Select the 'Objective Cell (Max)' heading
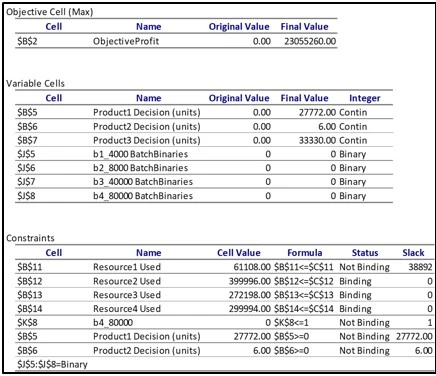Viewport: 436px width, 376px height. pos(50,12)
